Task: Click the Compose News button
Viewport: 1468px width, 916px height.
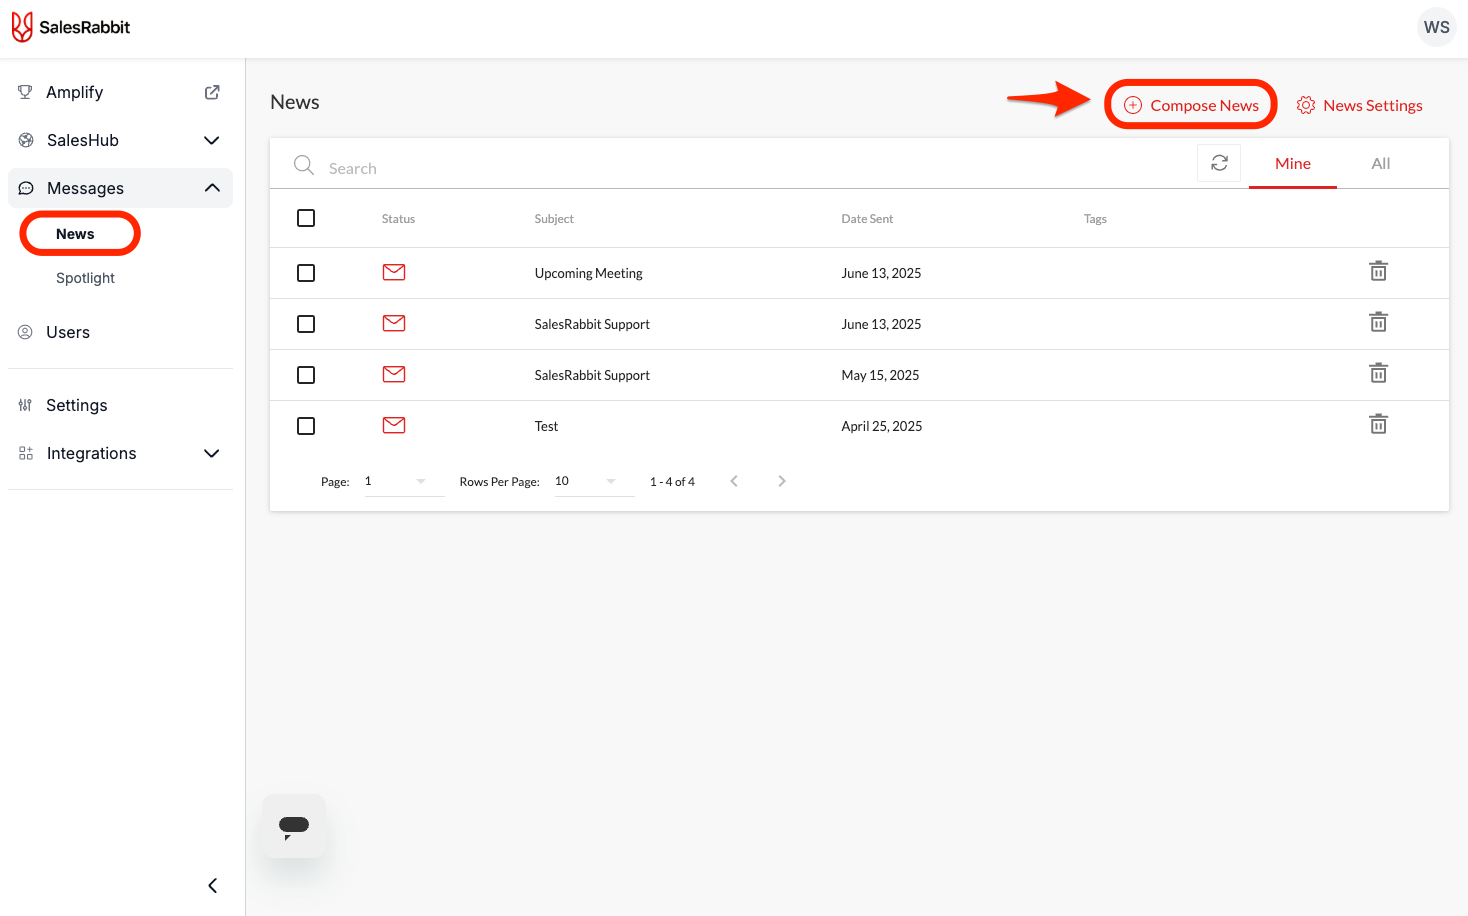Action: coord(1191,105)
